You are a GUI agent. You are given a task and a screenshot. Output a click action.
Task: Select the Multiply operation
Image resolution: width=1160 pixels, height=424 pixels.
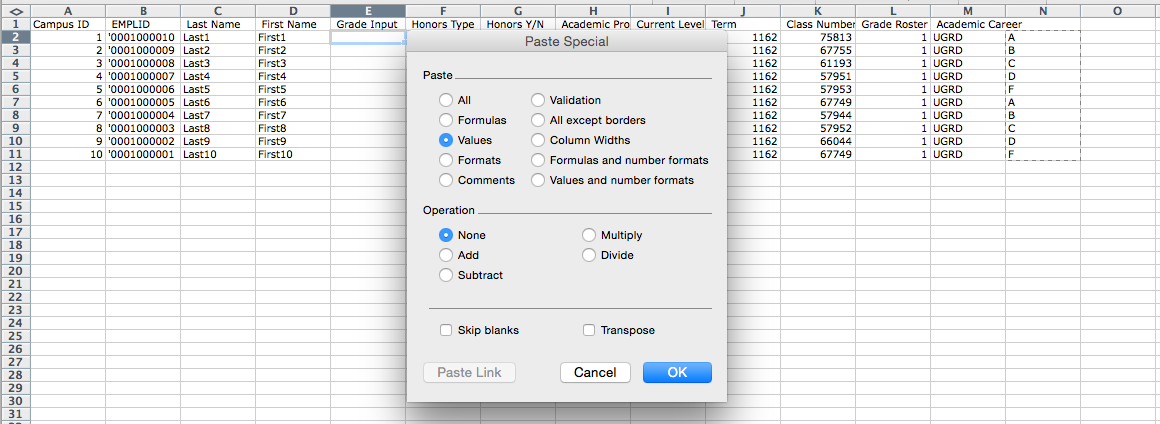click(x=589, y=235)
